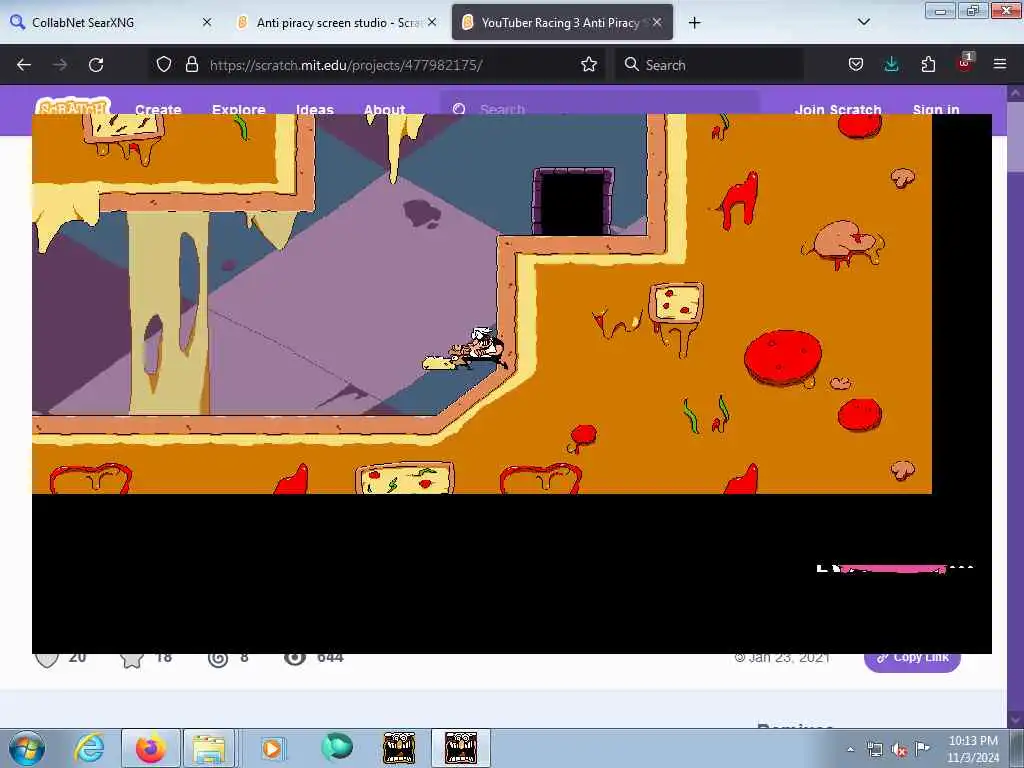Click the Copy Link button
1024x768 pixels.
[912, 660]
